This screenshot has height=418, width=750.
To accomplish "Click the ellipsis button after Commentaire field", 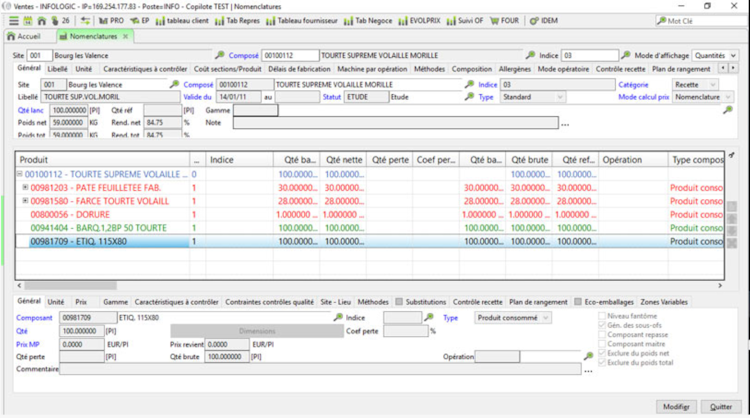I will [588, 371].
